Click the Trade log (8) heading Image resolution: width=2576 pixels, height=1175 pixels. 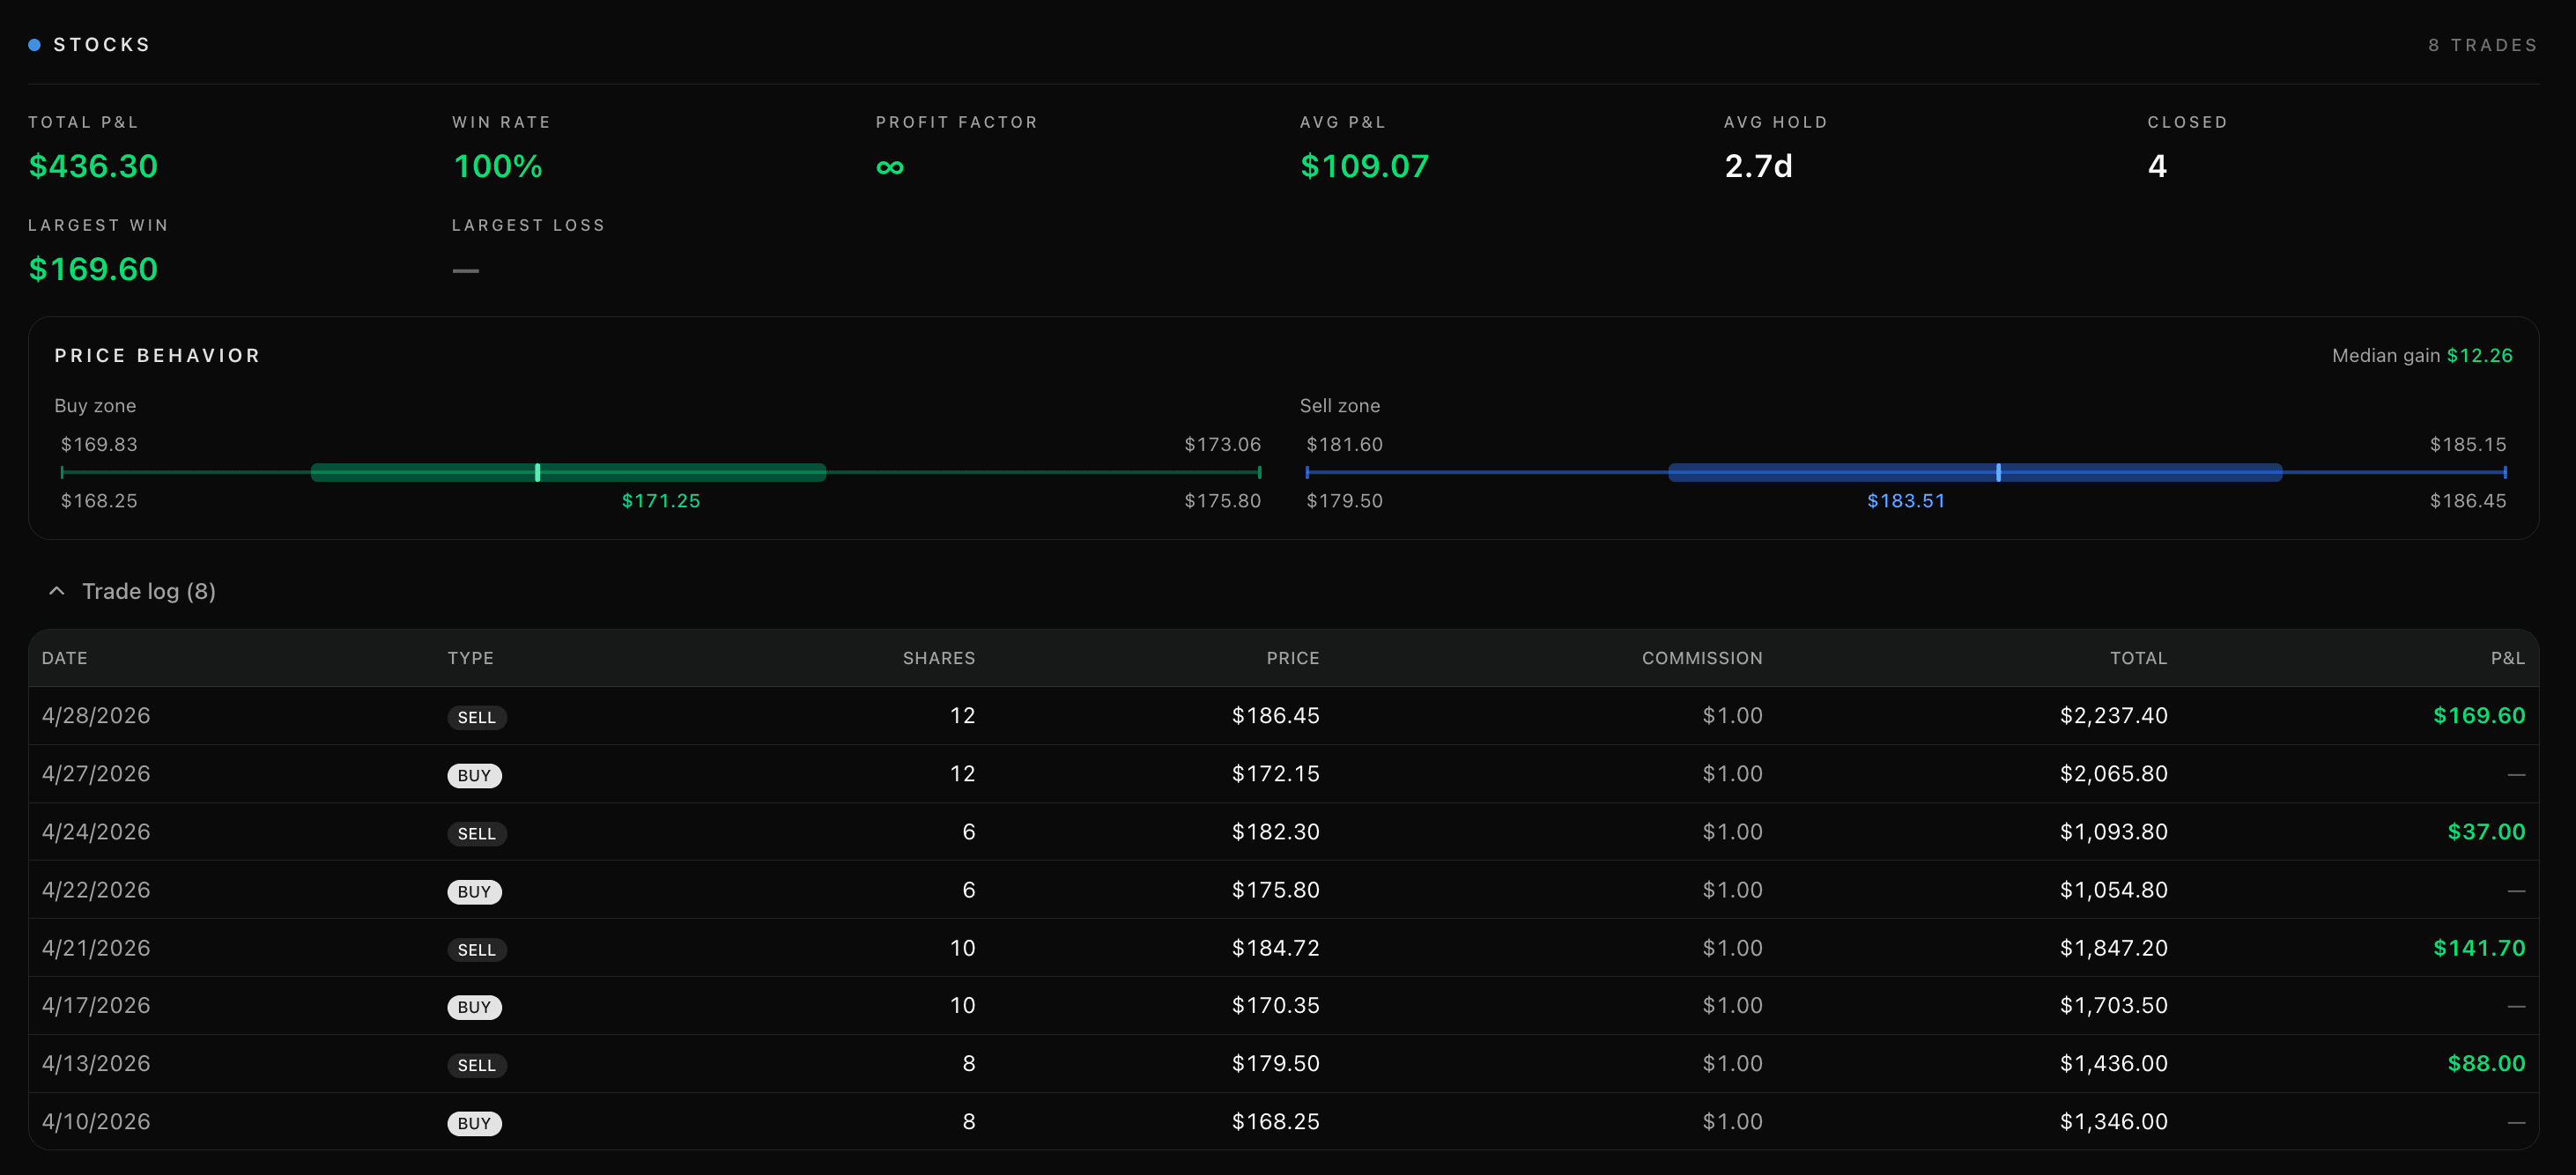click(149, 591)
